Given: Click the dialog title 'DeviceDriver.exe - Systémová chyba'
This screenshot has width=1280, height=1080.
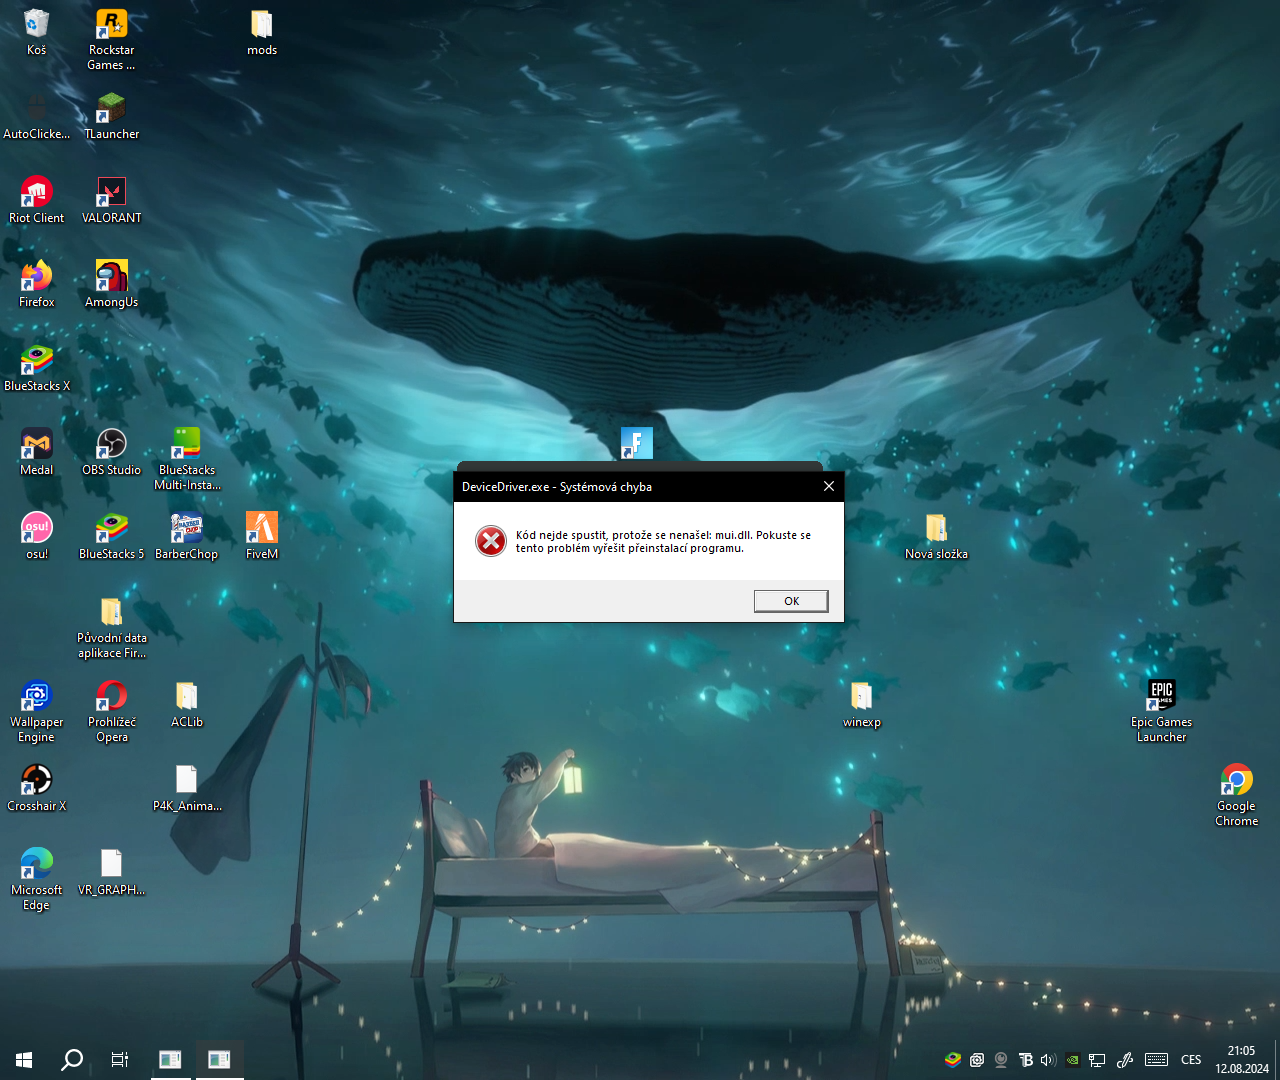Looking at the screenshot, I should click(557, 487).
